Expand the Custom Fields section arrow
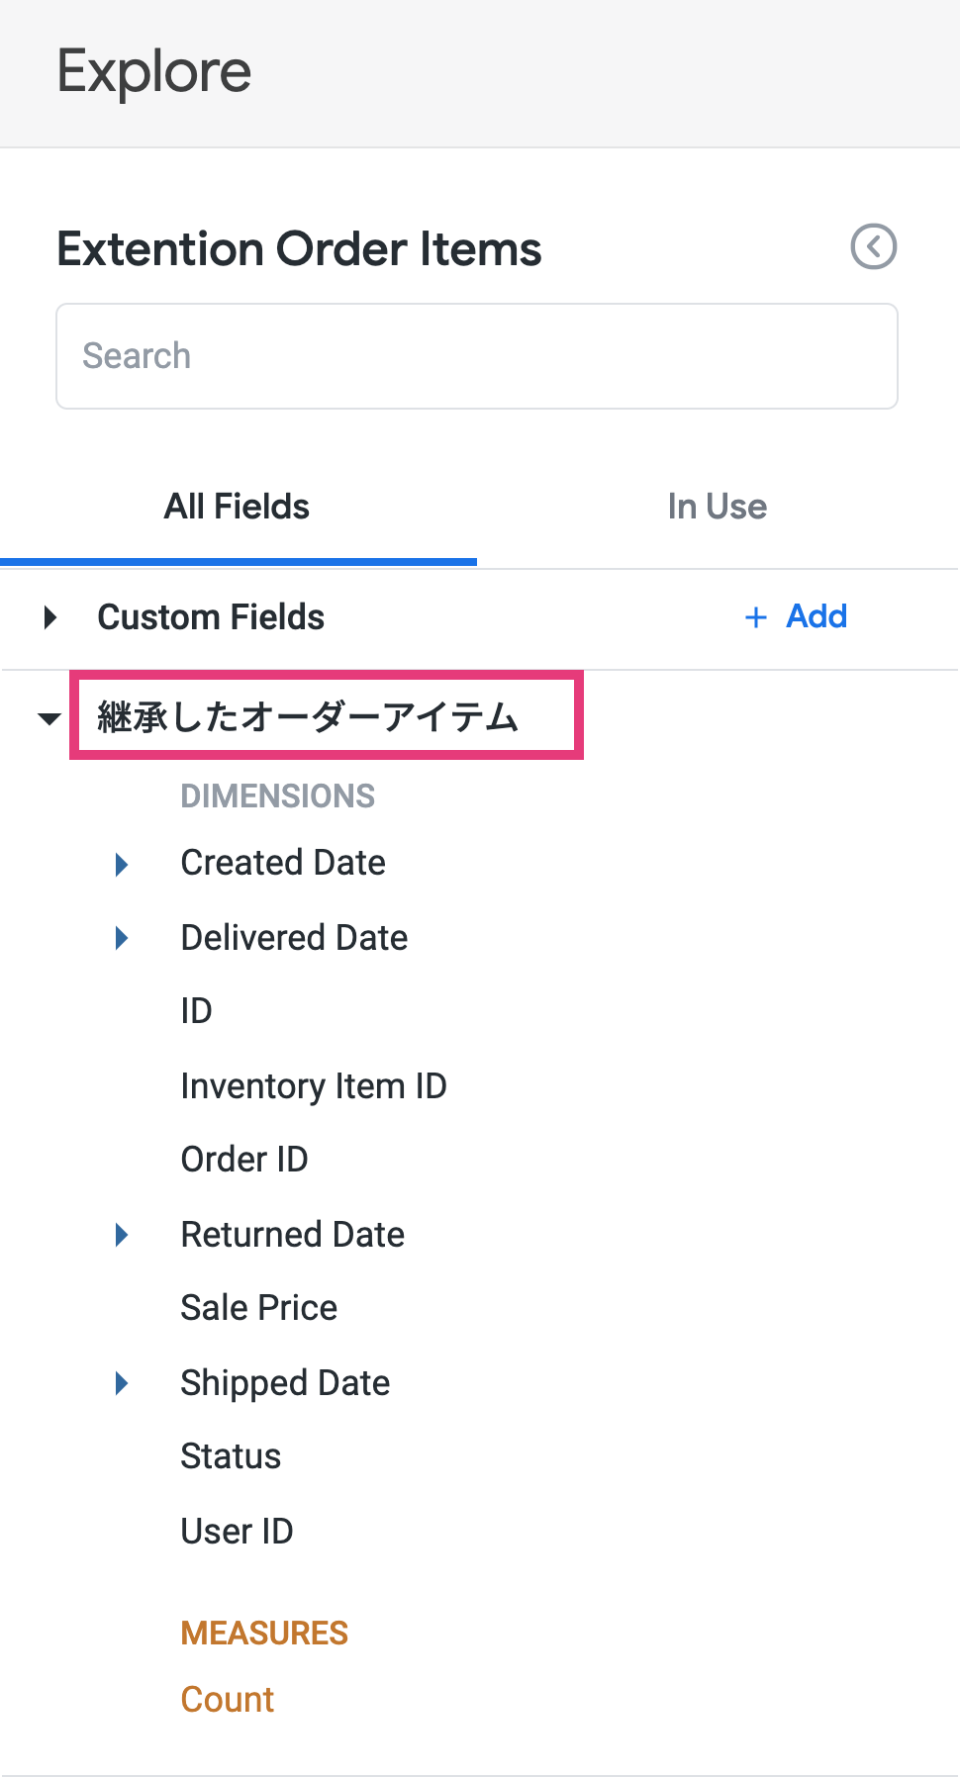 pos(50,617)
